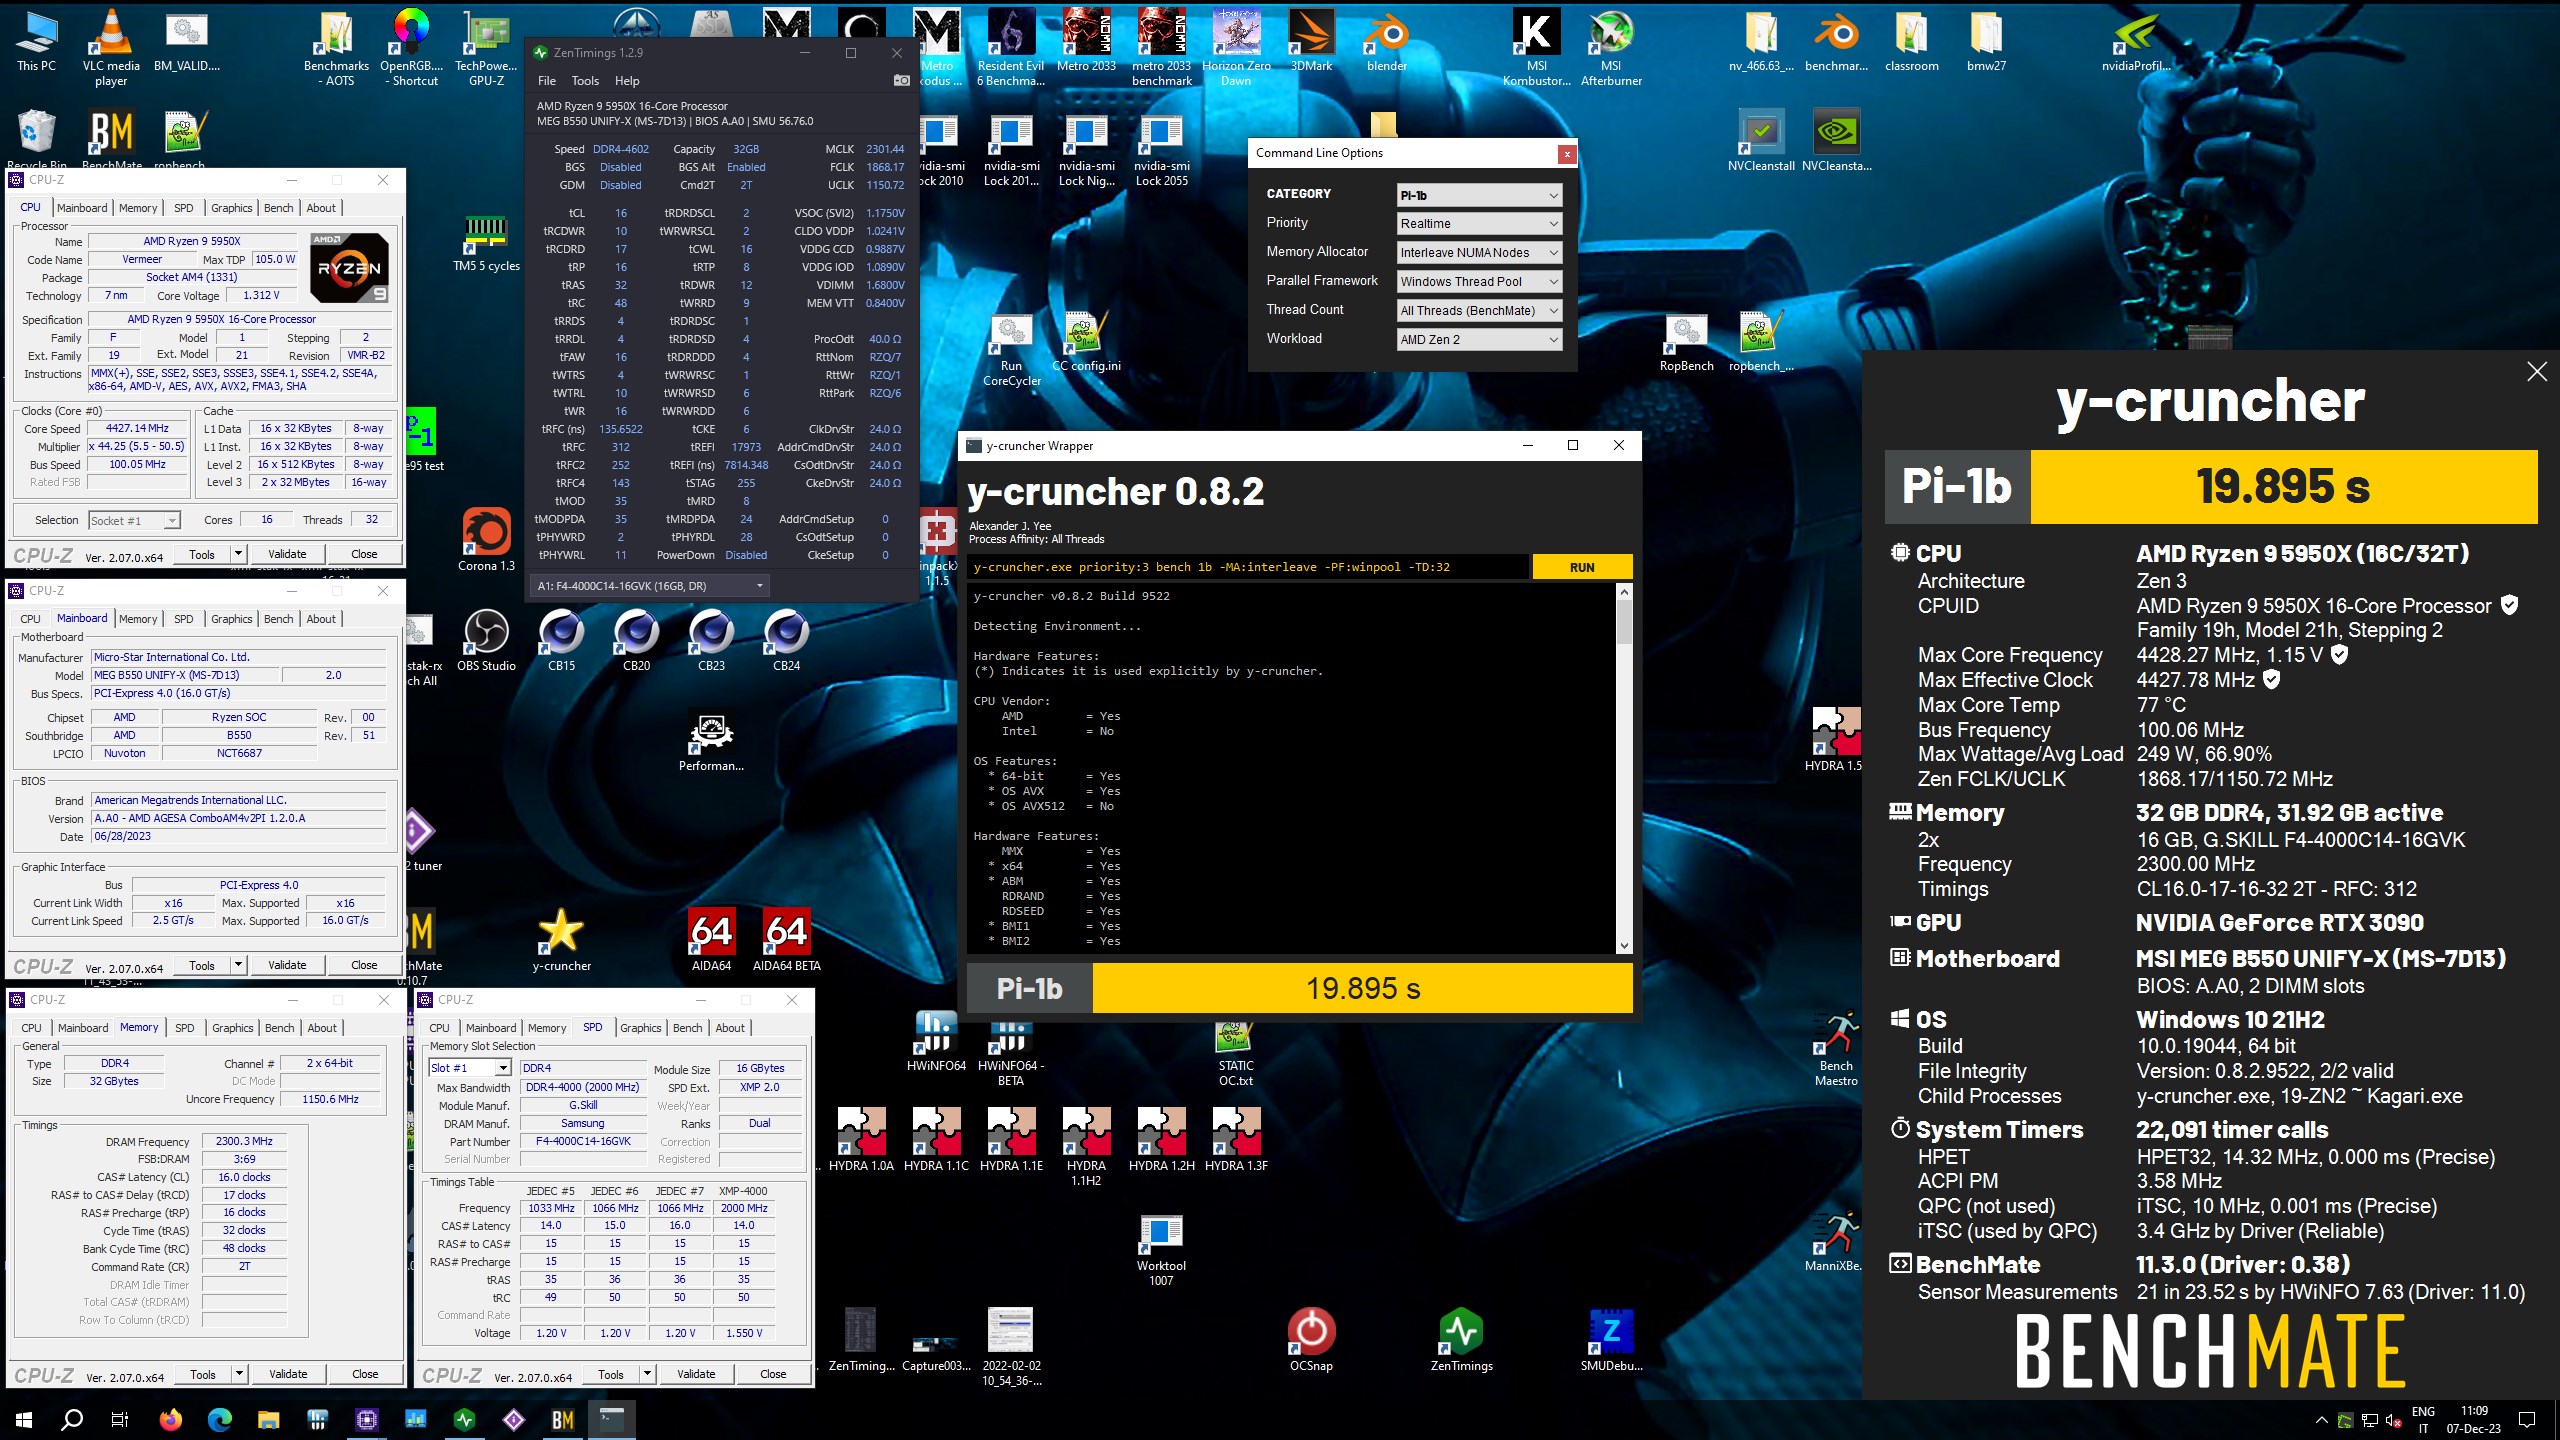
Task: Open CB23 Cinebench shortcut
Action: 711,640
